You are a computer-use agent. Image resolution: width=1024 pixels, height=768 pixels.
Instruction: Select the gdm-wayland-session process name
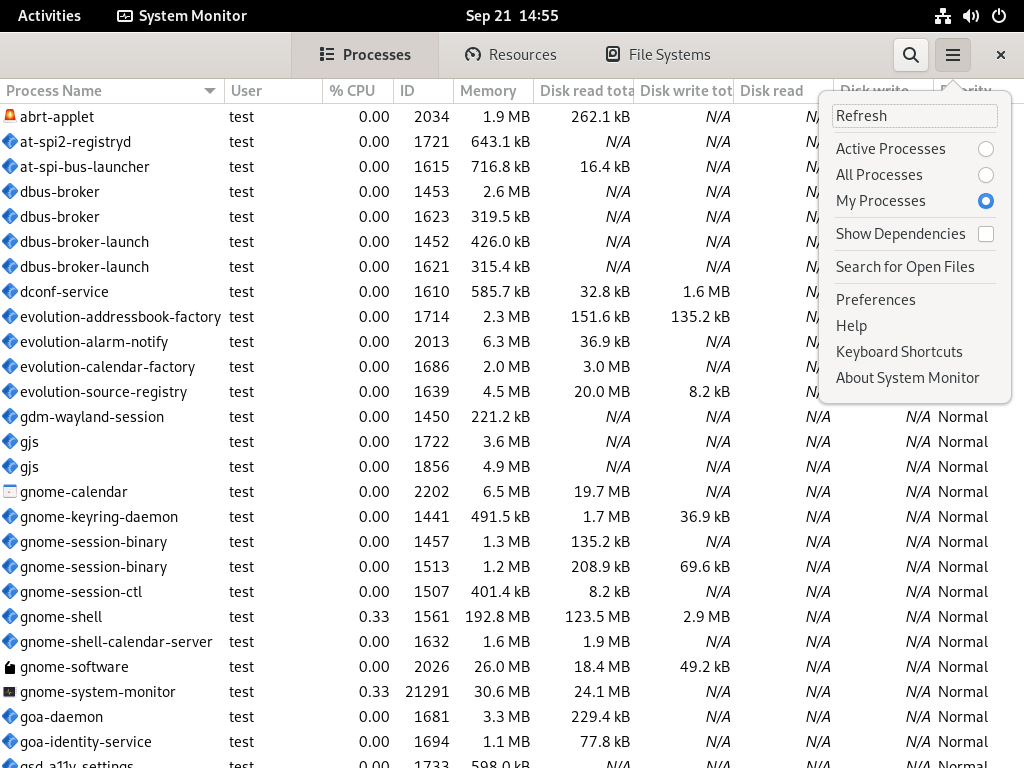pos(91,417)
